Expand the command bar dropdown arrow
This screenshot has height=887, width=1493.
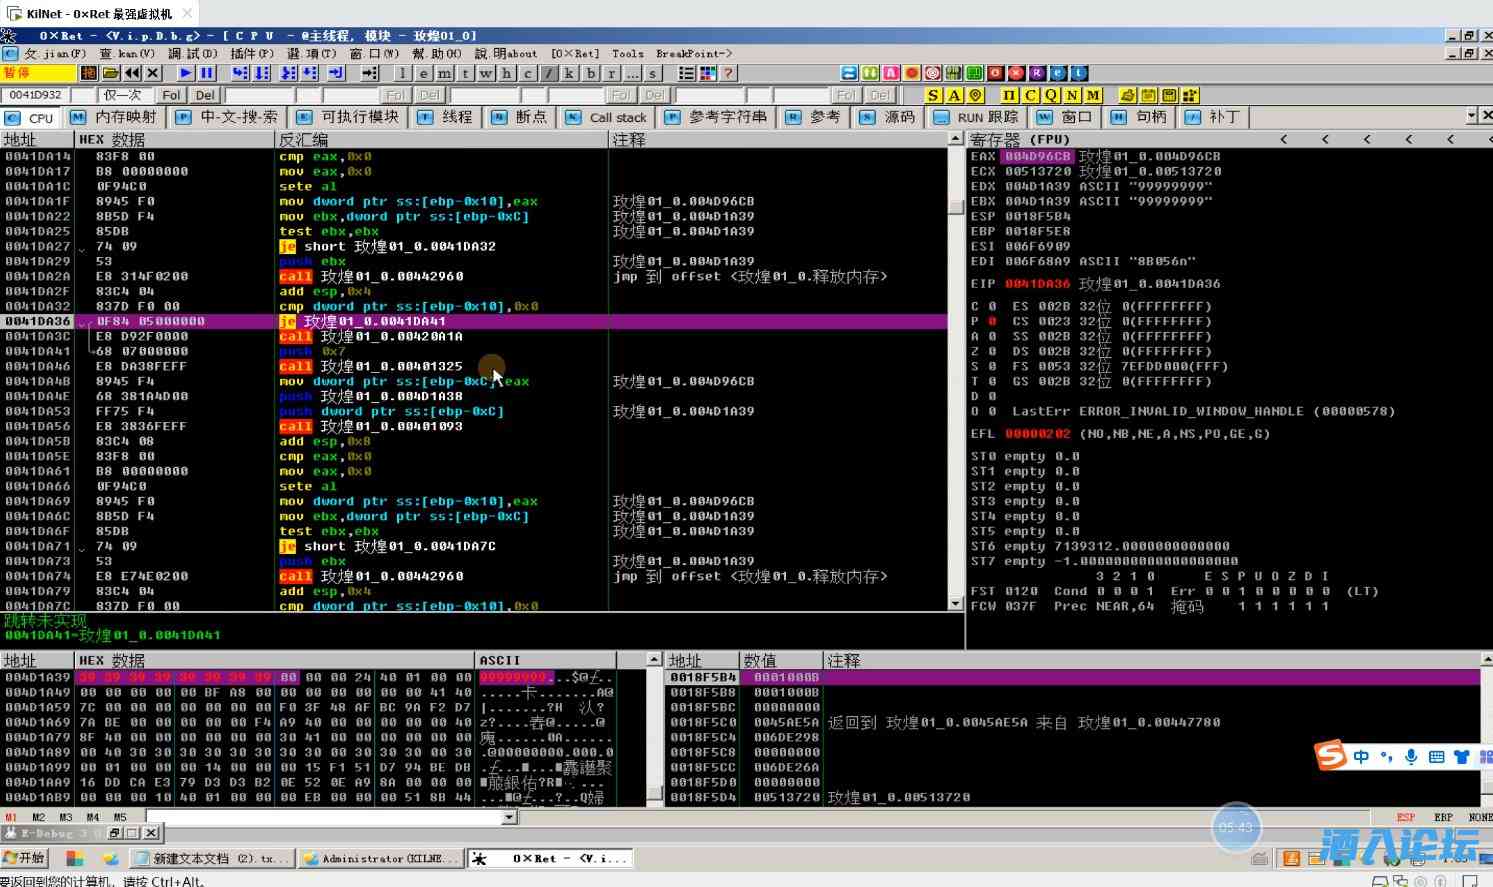(509, 817)
